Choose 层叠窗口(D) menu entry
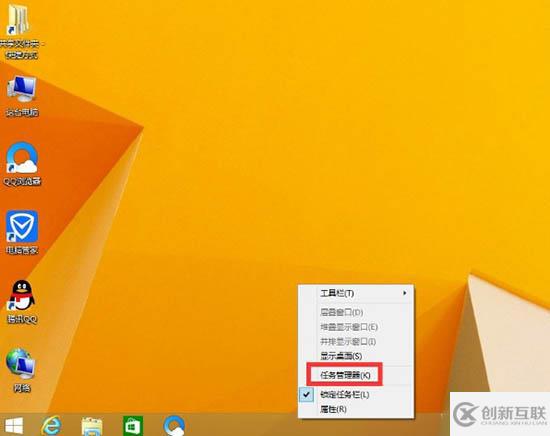Screen dimensions: 550x436 point(356,312)
